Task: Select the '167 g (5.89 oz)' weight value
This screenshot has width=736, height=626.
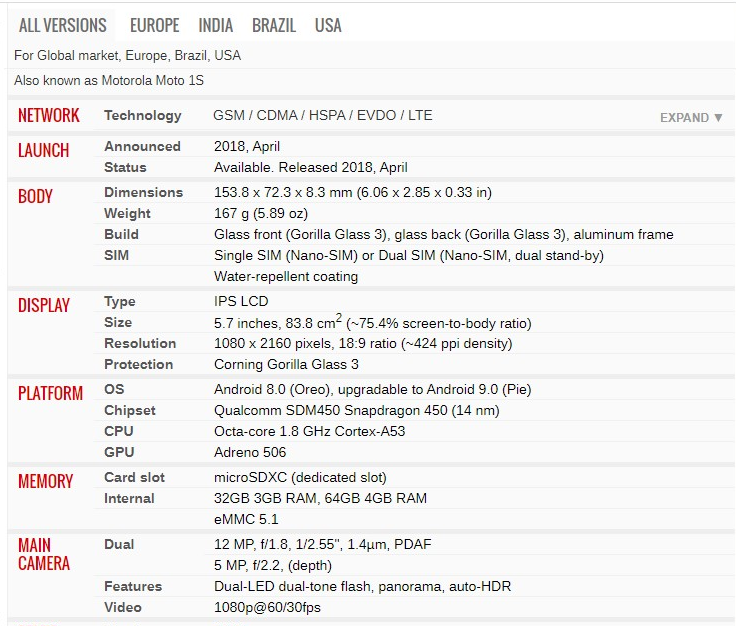Action: tap(261, 214)
